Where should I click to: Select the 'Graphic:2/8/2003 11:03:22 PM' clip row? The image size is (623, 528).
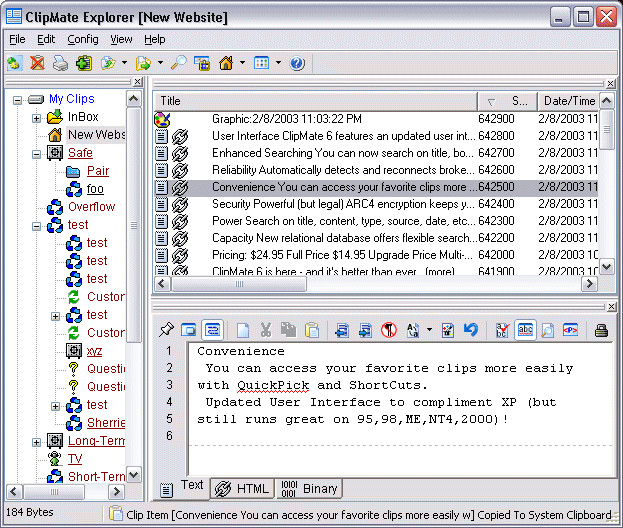pos(376,119)
